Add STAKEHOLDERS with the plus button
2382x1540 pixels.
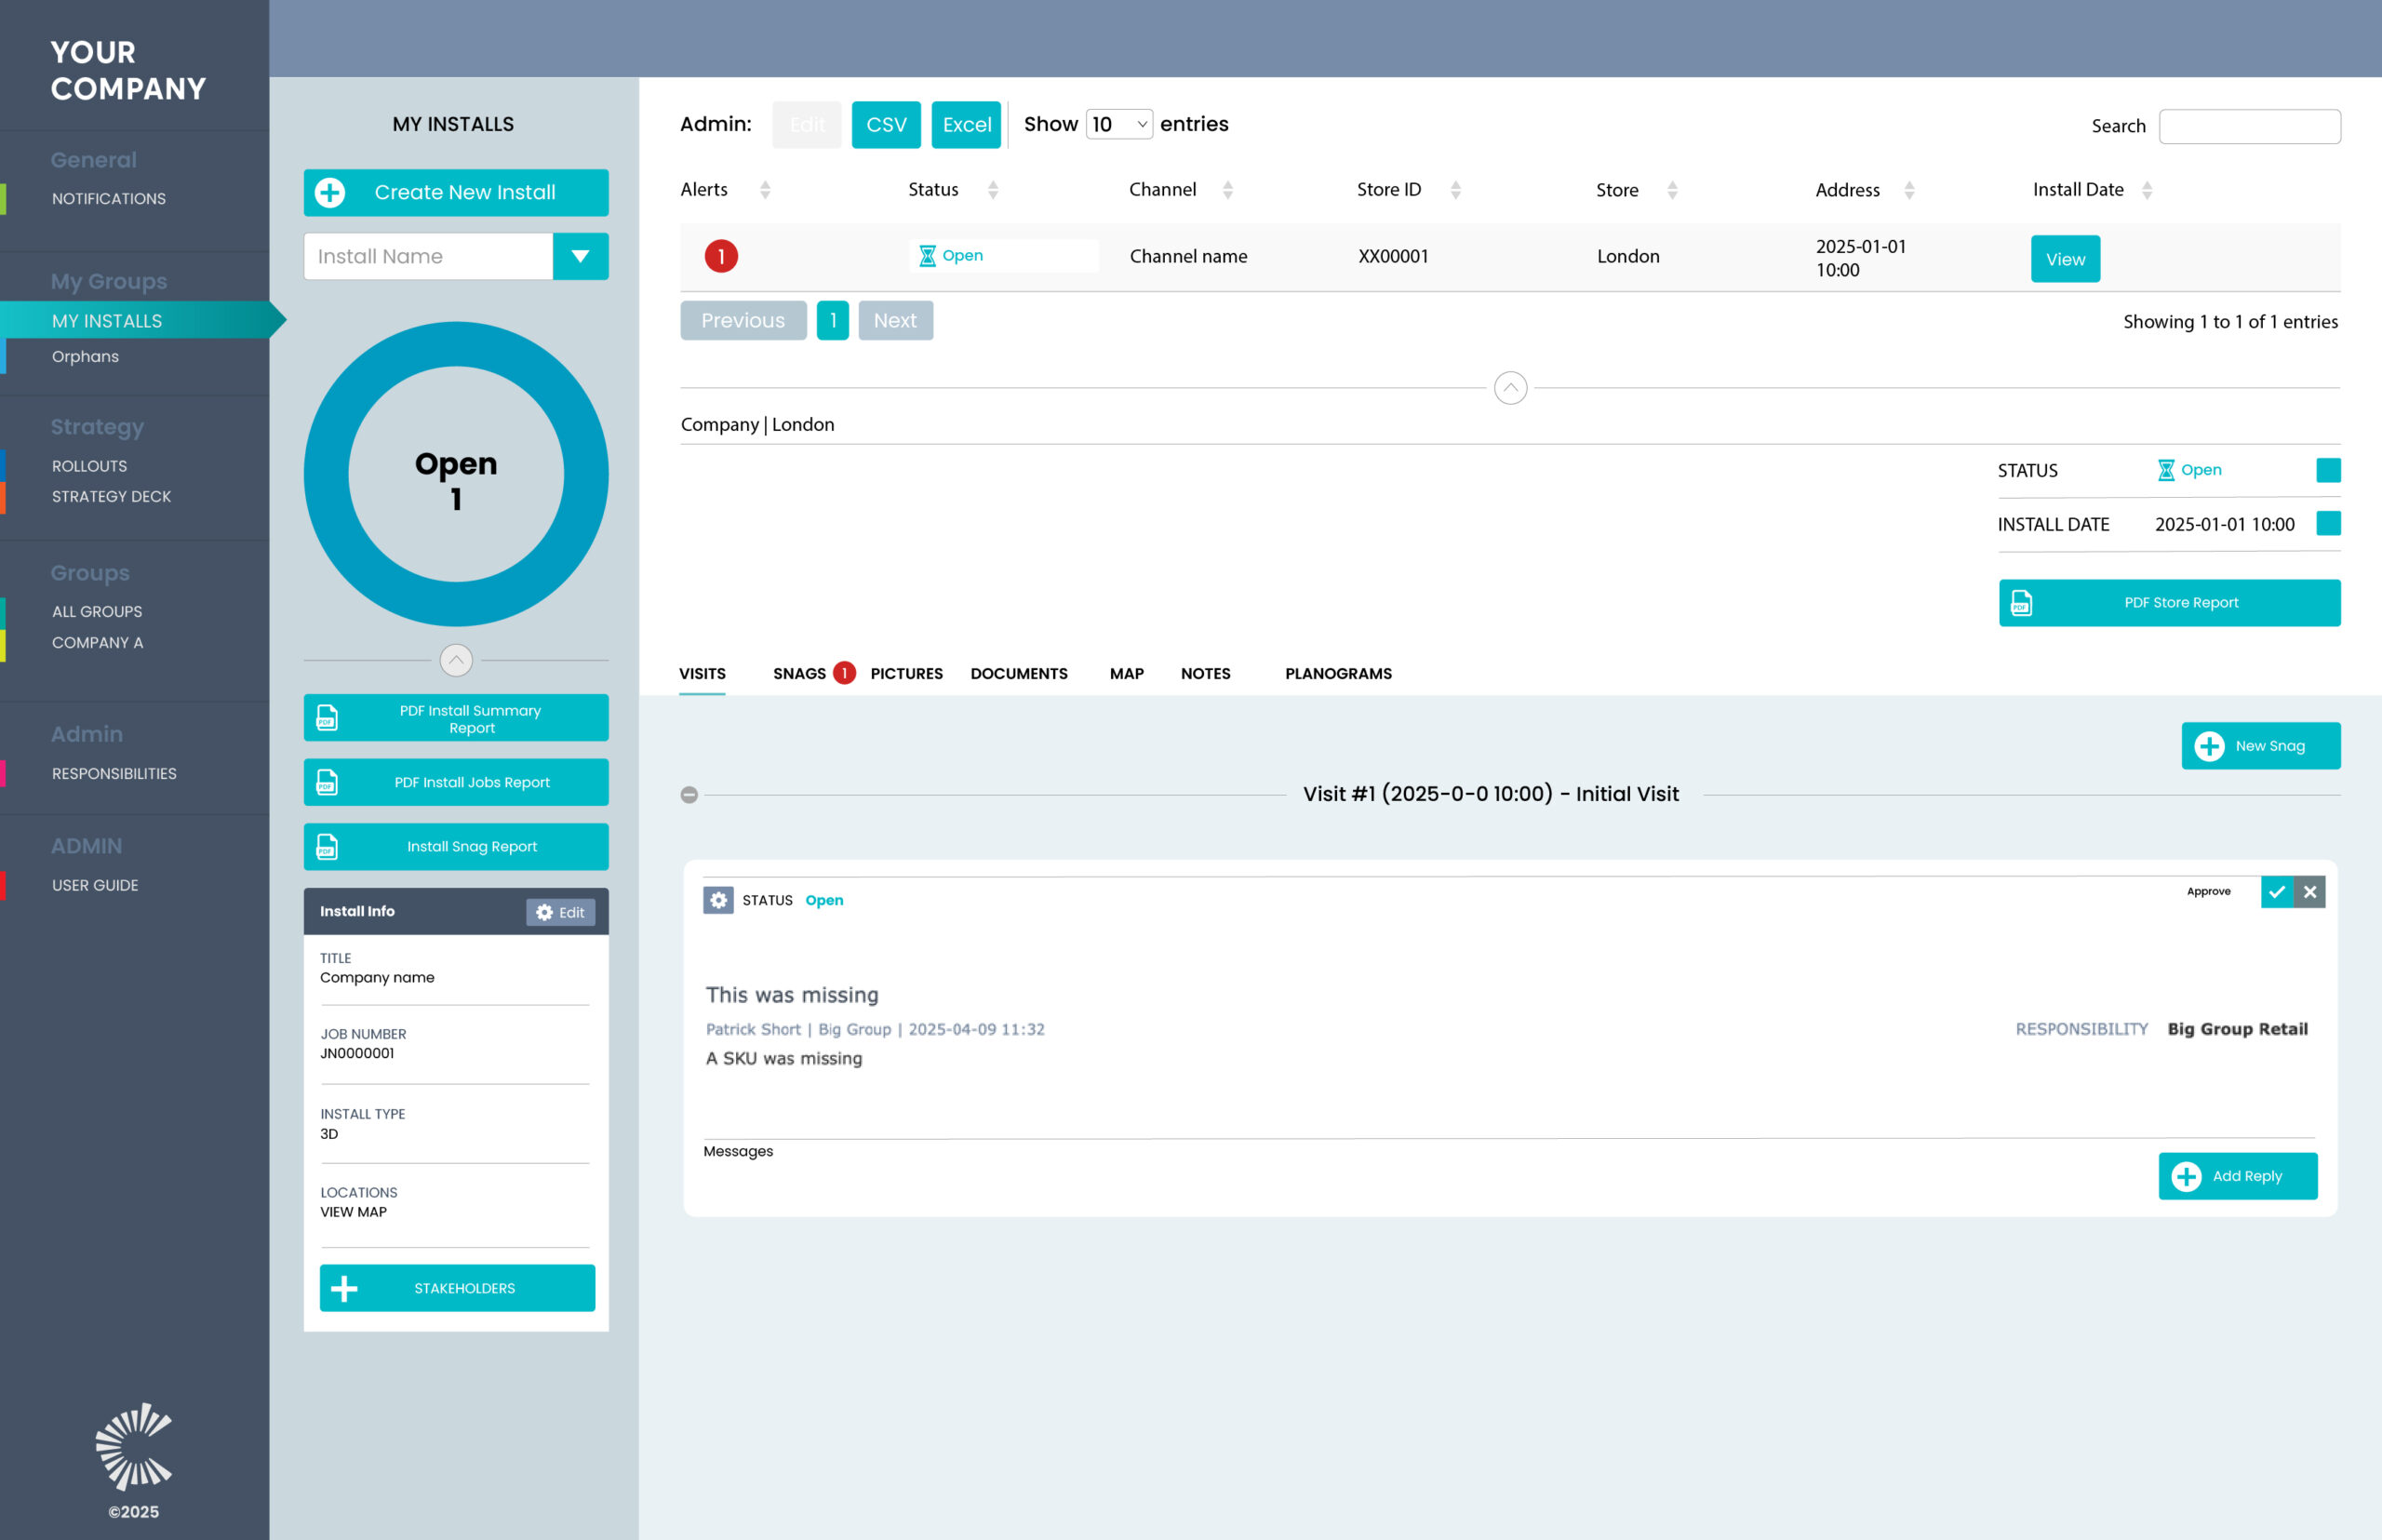[457, 1288]
